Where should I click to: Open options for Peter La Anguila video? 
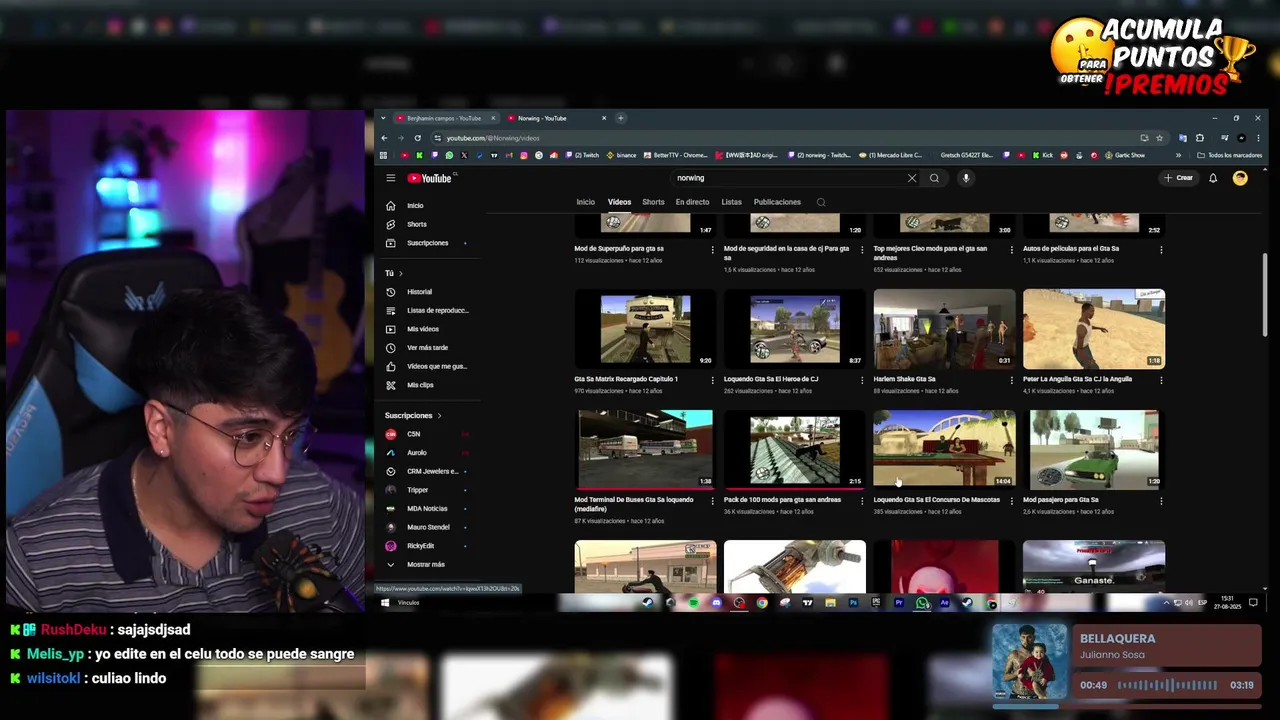[1161, 380]
